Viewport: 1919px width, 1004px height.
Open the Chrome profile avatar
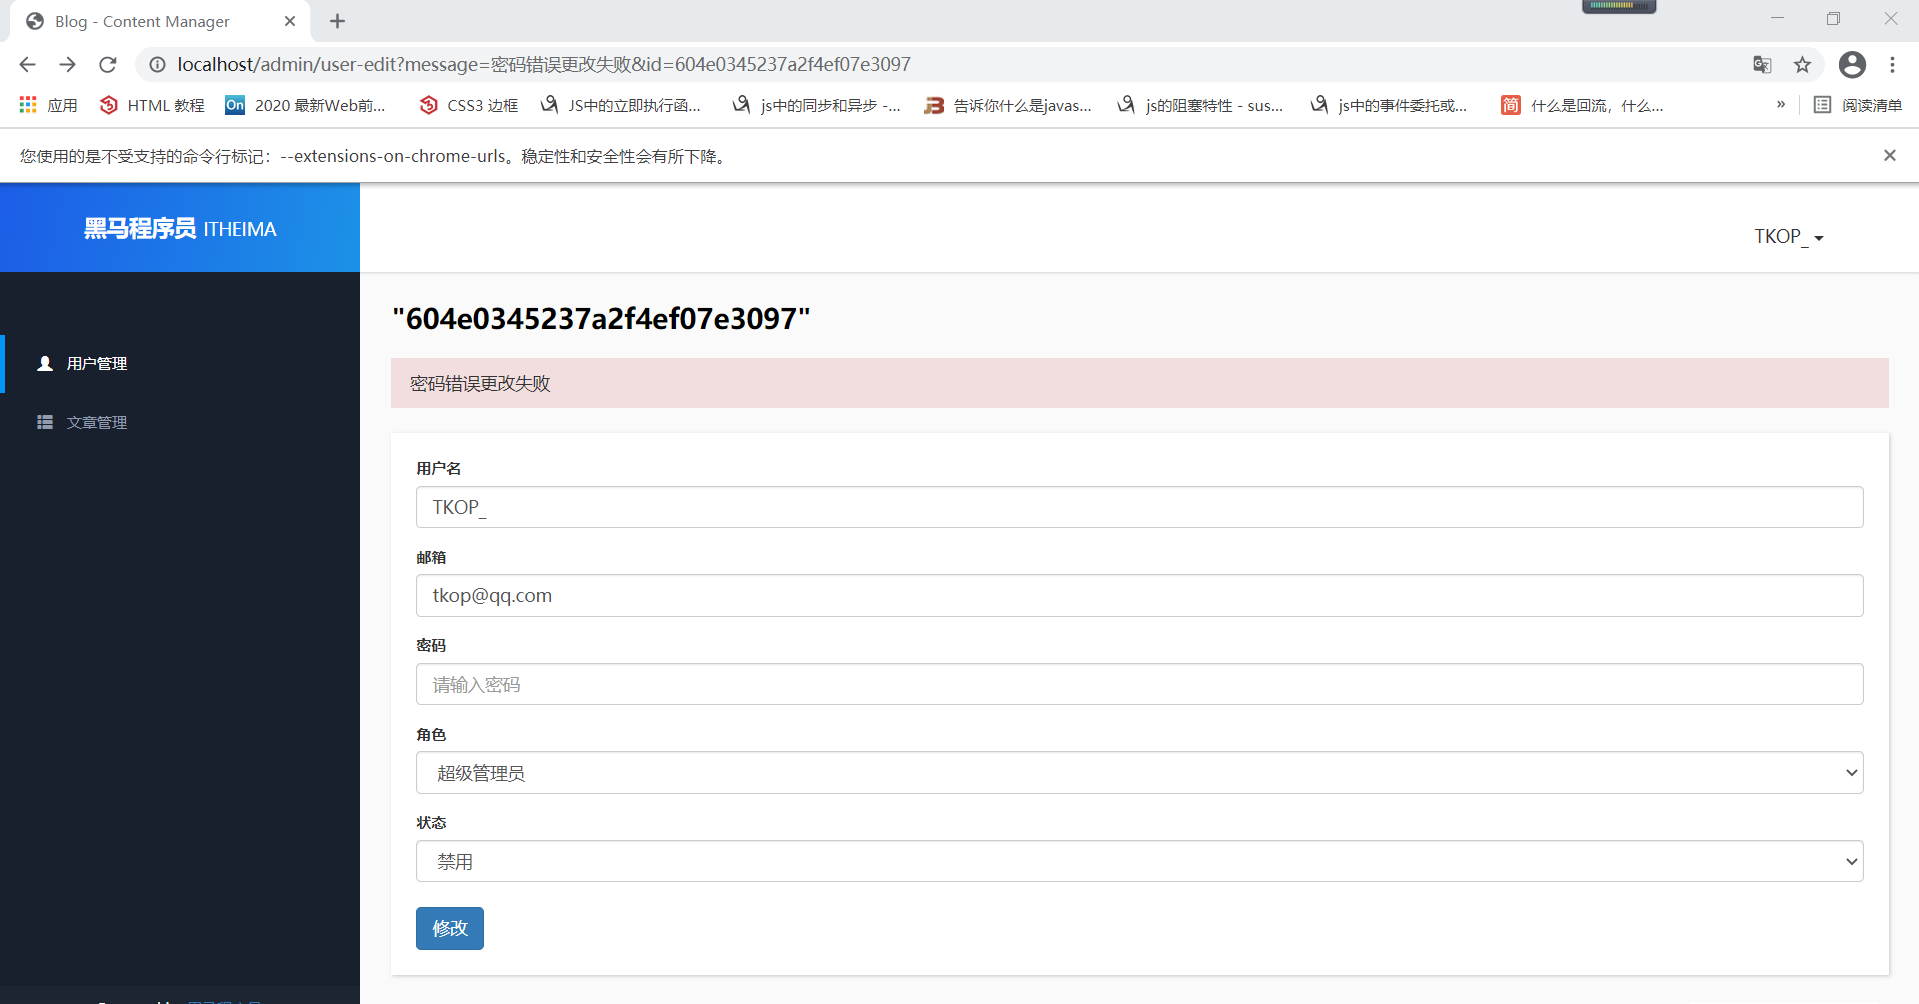tap(1852, 65)
